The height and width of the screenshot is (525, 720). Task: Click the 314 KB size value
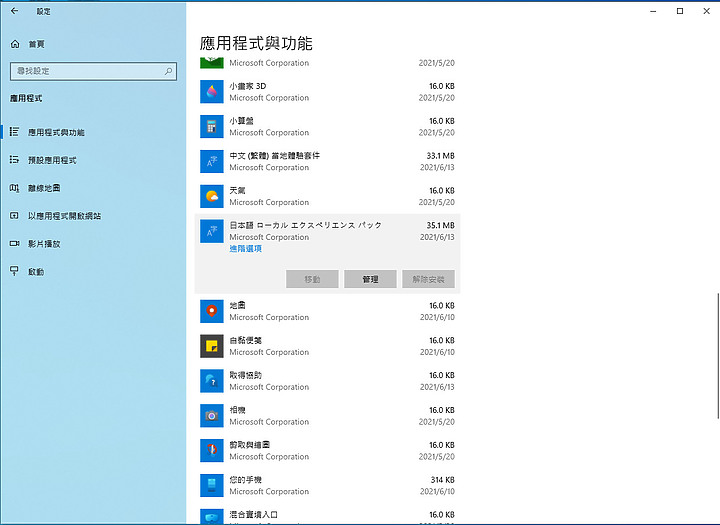(443, 480)
